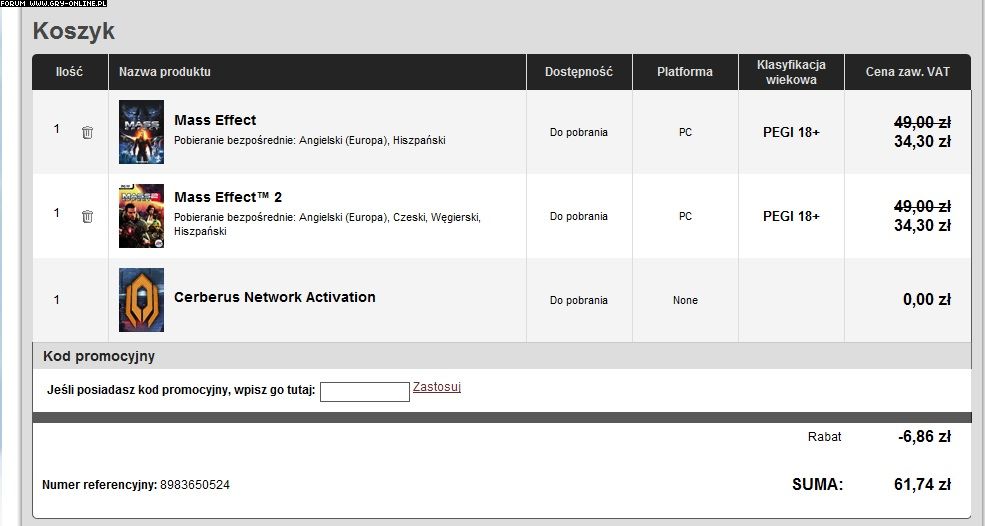
Task: Click Mass Effect discounted price 34,30 zł
Action: pyautogui.click(x=922, y=141)
